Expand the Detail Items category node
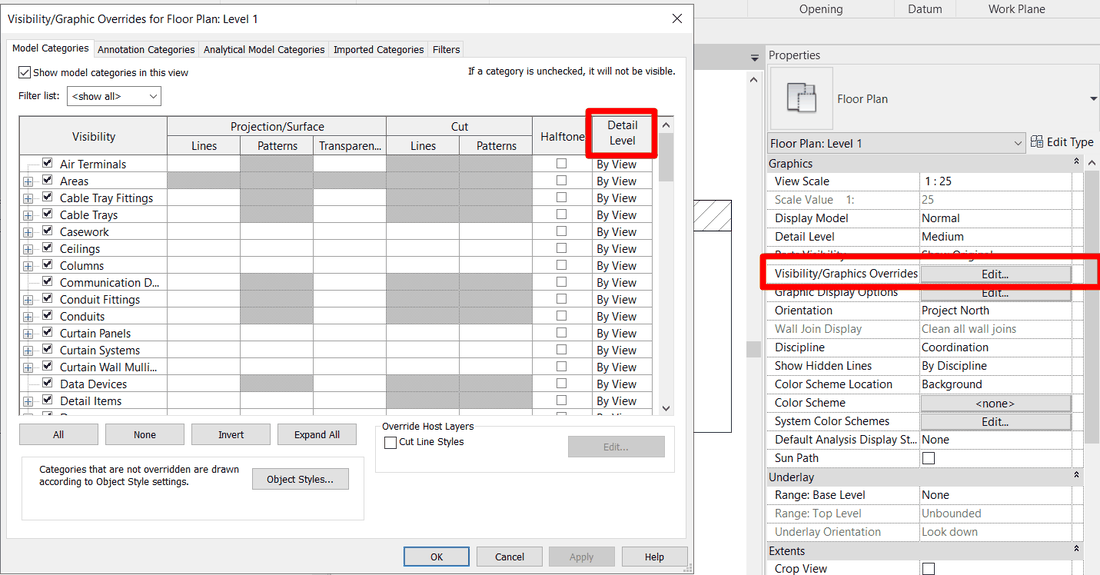This screenshot has width=1100, height=575. (x=28, y=401)
